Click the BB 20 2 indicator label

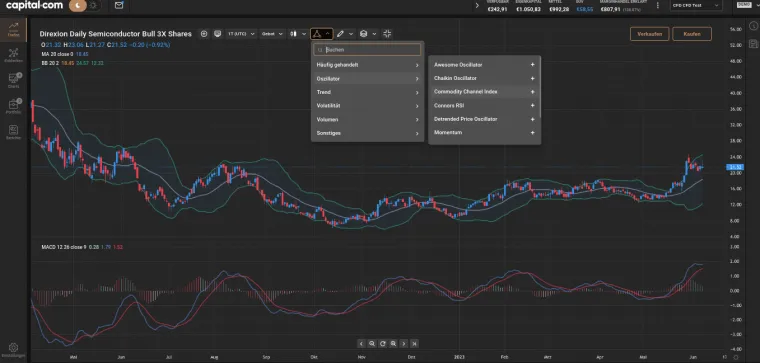coord(49,63)
